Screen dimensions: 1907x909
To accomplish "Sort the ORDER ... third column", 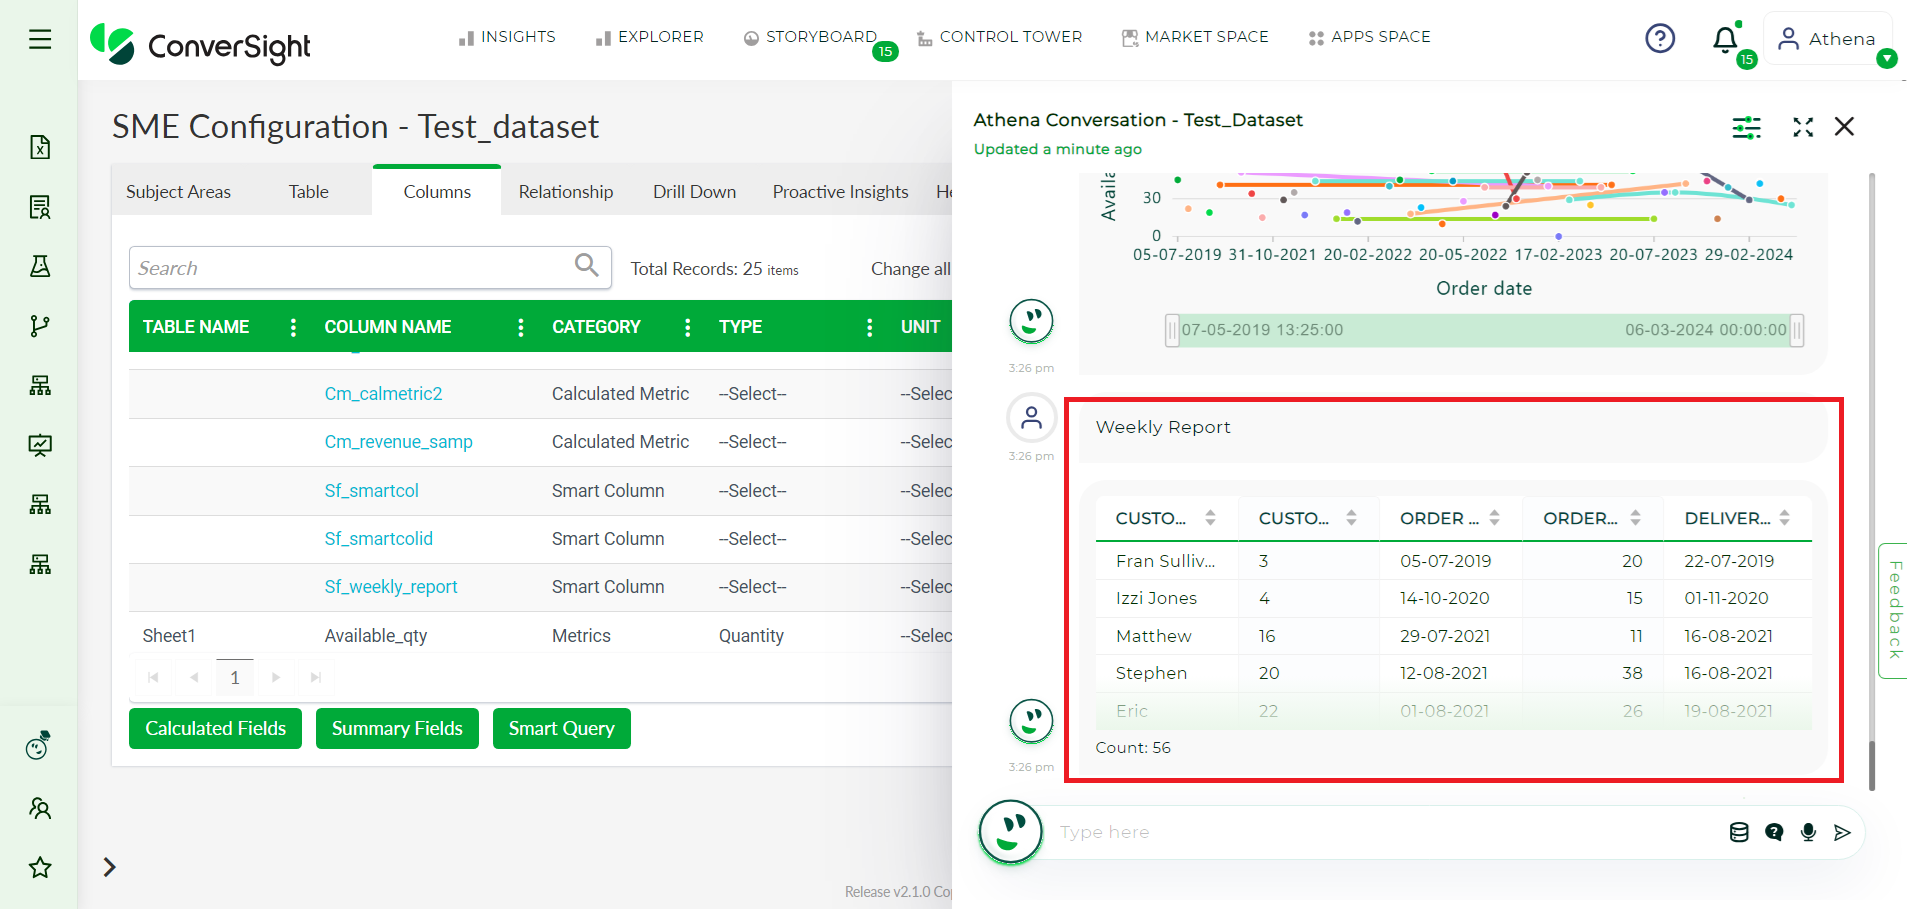I will coord(1494,517).
